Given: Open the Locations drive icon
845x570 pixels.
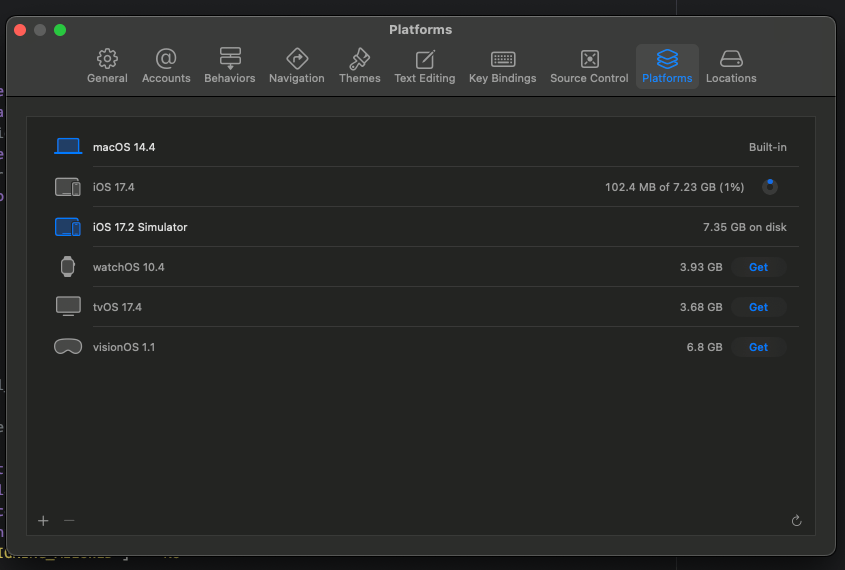Looking at the screenshot, I should tap(731, 59).
